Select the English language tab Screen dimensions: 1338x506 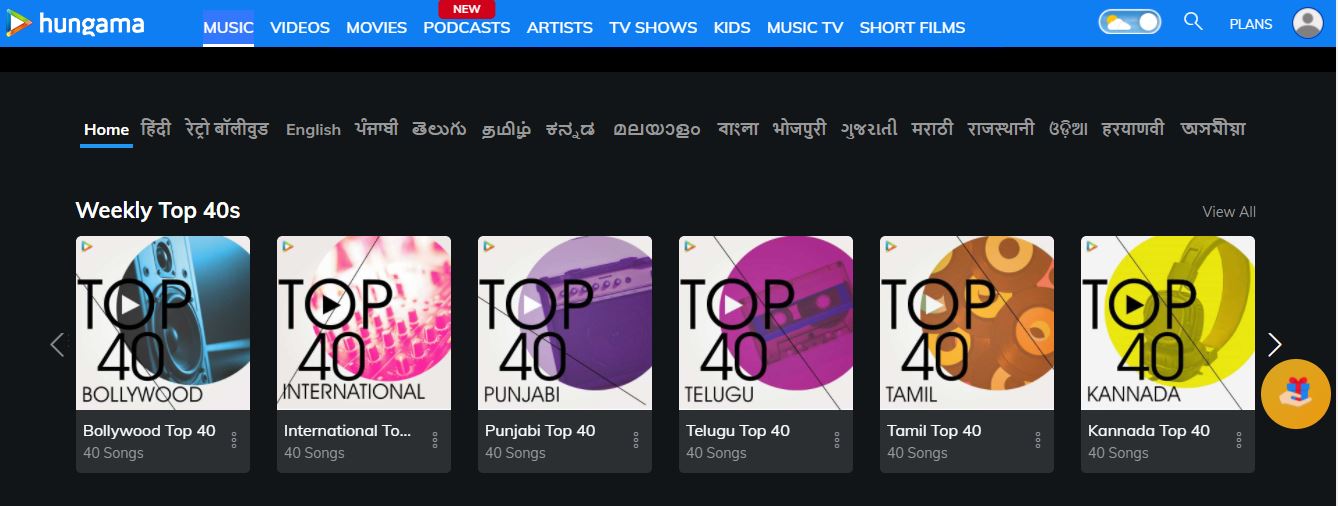(313, 130)
